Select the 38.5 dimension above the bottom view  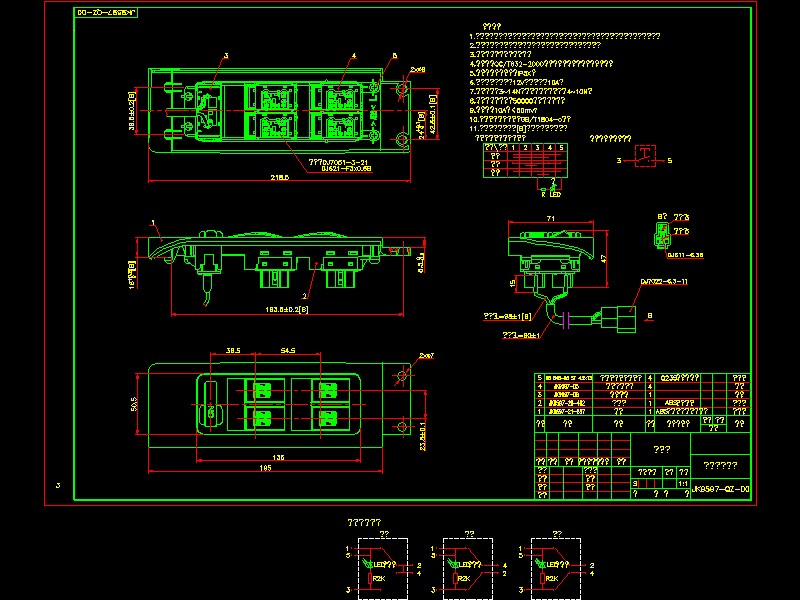[x=233, y=351]
